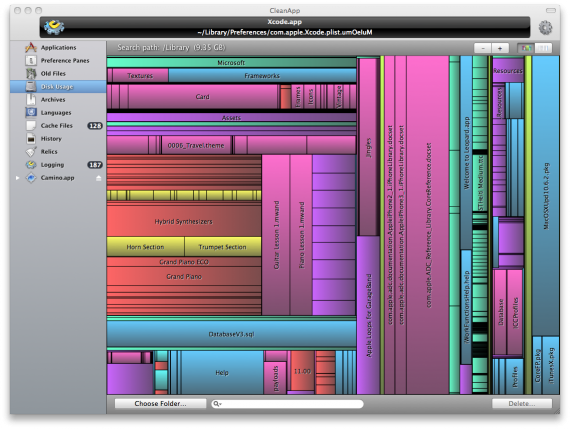The image size is (570, 429).
Task: Open Archives sidebar icon
Action: pos(31,100)
